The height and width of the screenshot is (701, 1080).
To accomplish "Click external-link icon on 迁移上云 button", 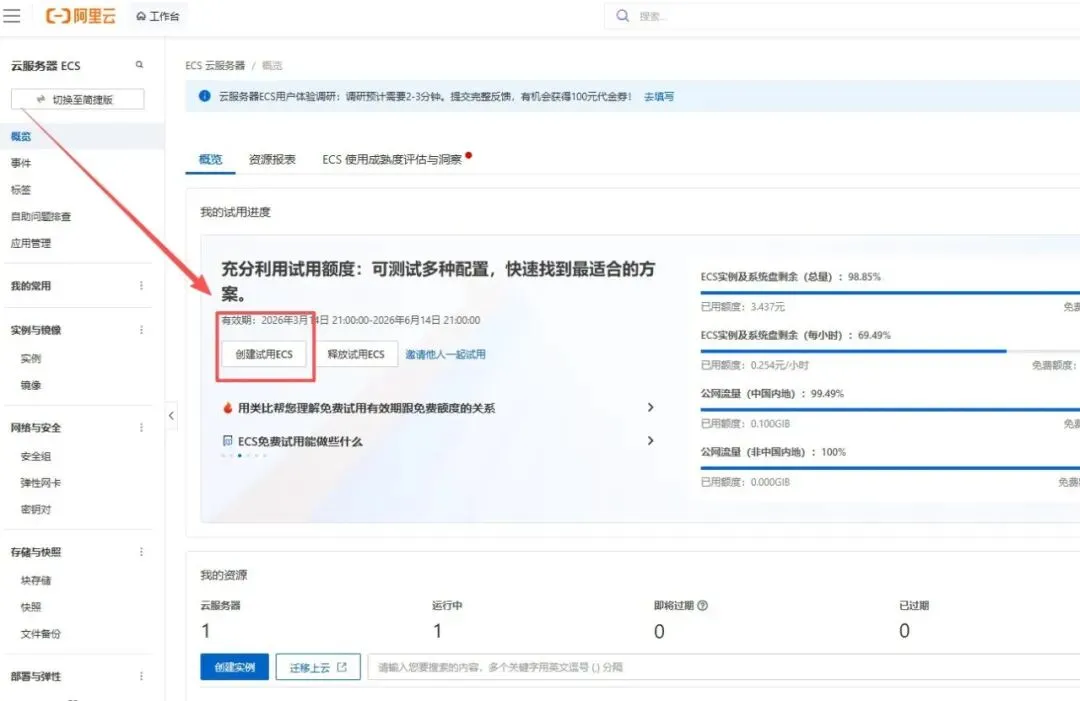I will point(342,667).
